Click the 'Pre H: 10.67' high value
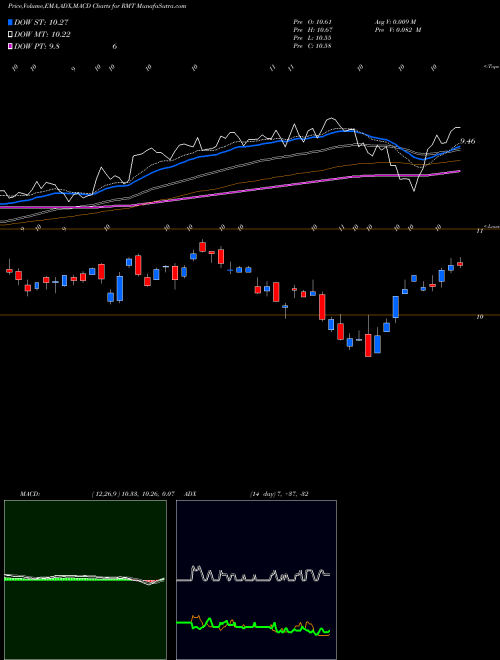 click(x=312, y=30)
